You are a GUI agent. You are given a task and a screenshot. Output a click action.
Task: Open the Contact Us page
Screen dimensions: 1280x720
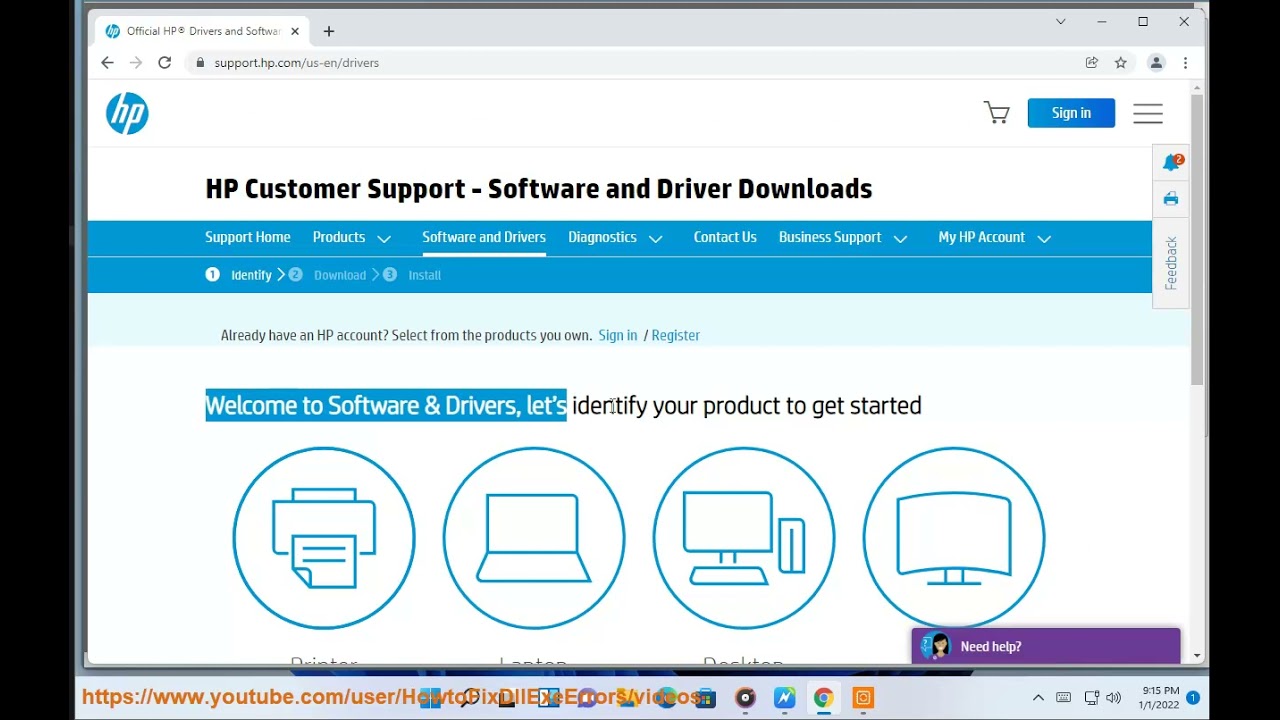725,238
